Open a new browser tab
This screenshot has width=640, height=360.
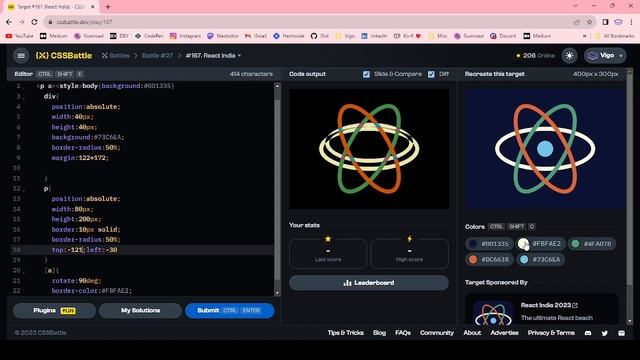(x=108, y=7)
